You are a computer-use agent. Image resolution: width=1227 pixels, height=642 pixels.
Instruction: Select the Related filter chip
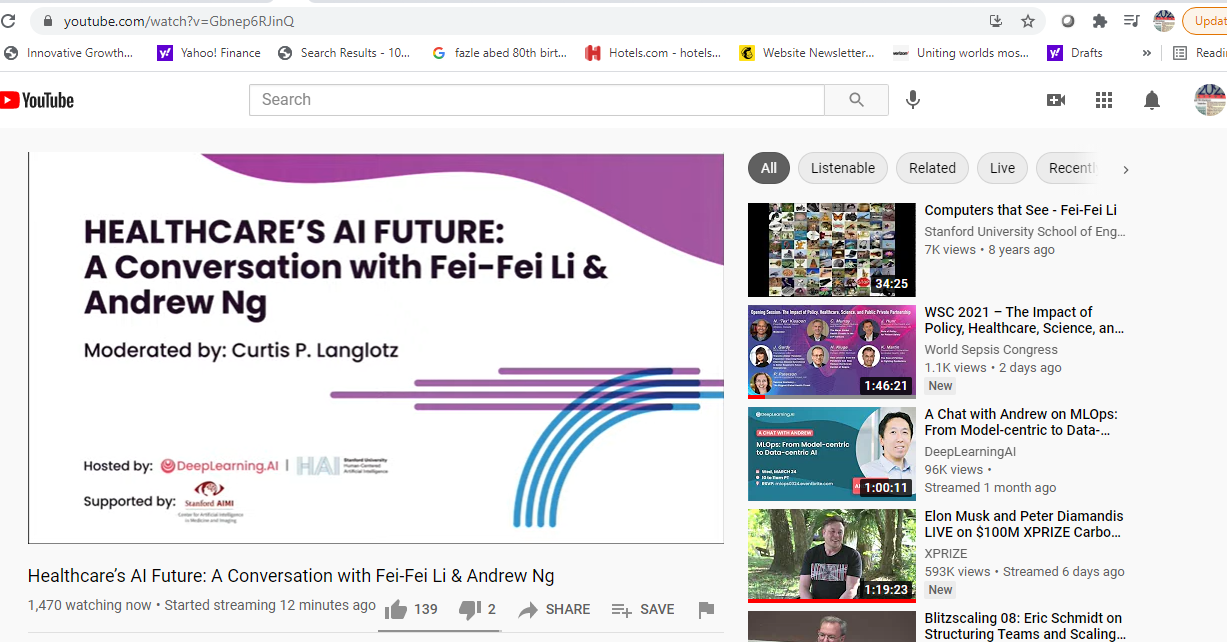[933, 168]
